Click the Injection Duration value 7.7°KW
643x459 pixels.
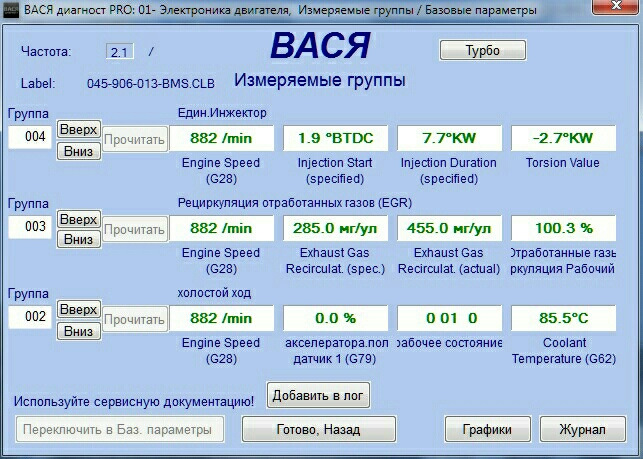click(x=449, y=138)
